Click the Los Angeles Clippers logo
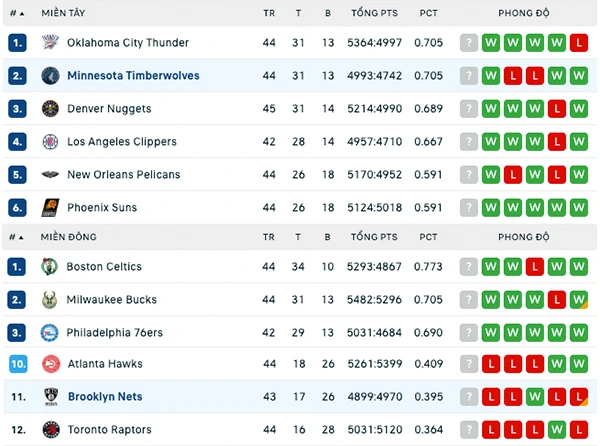 (50, 142)
